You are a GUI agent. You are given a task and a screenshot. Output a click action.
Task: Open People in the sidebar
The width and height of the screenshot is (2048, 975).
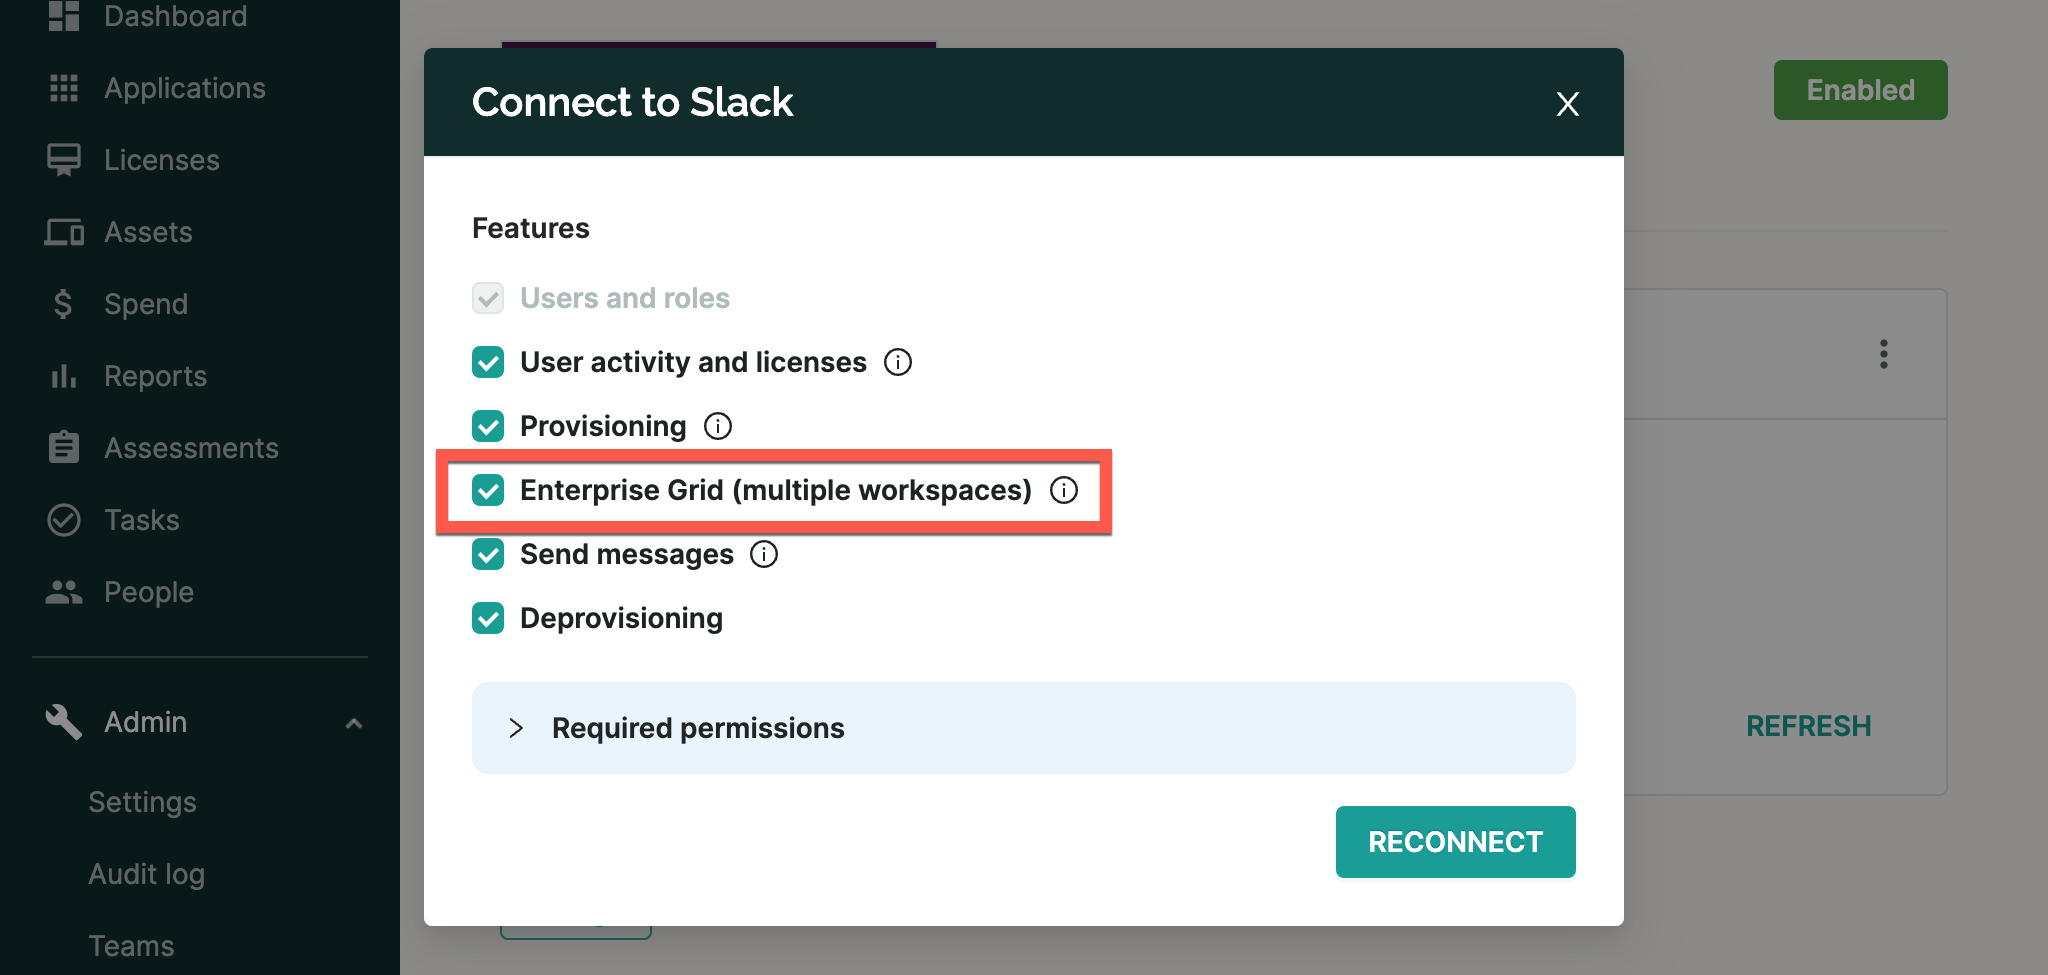tap(149, 592)
